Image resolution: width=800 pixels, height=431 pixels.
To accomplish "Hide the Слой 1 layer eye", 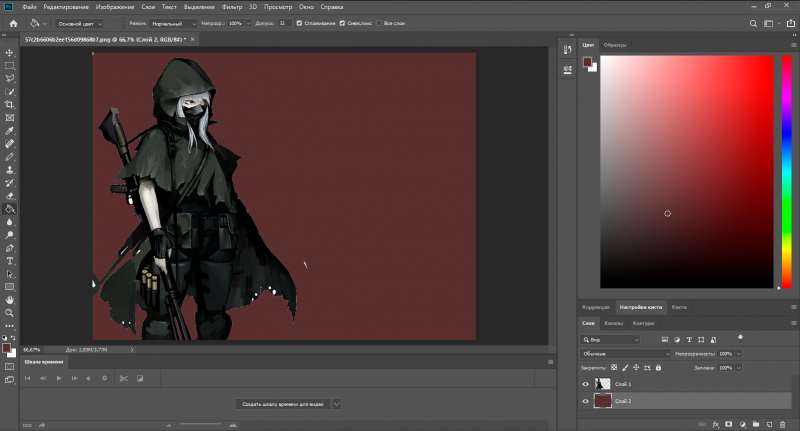I will (x=586, y=384).
